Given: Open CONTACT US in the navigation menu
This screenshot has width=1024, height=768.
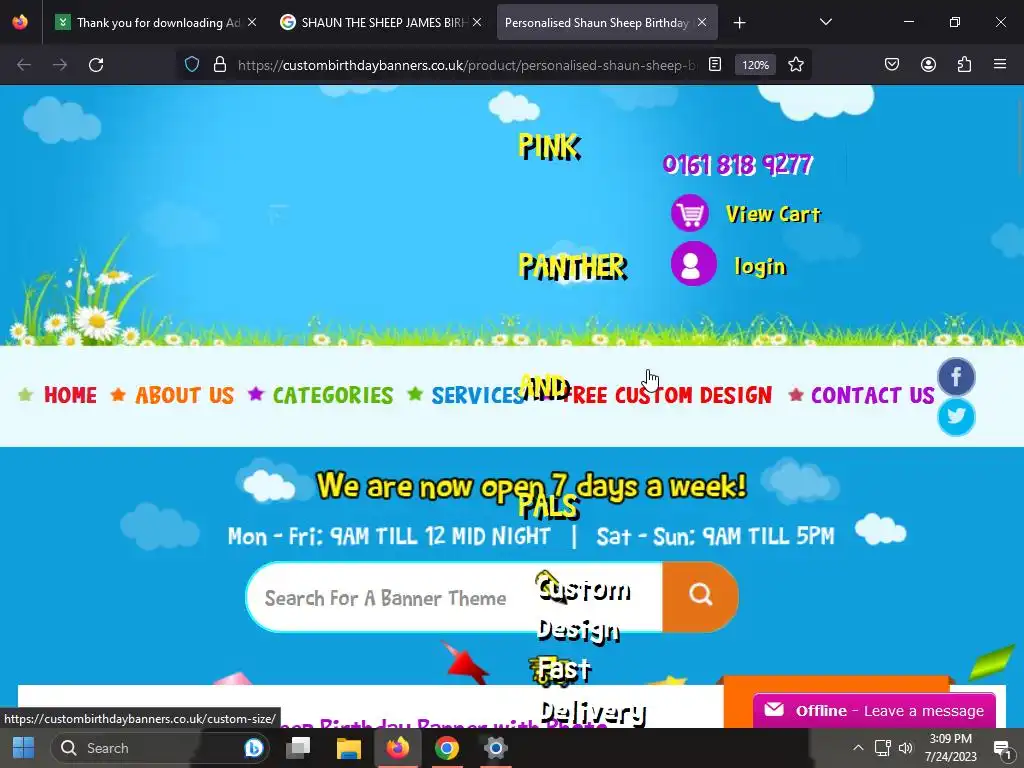Looking at the screenshot, I should [872, 395].
